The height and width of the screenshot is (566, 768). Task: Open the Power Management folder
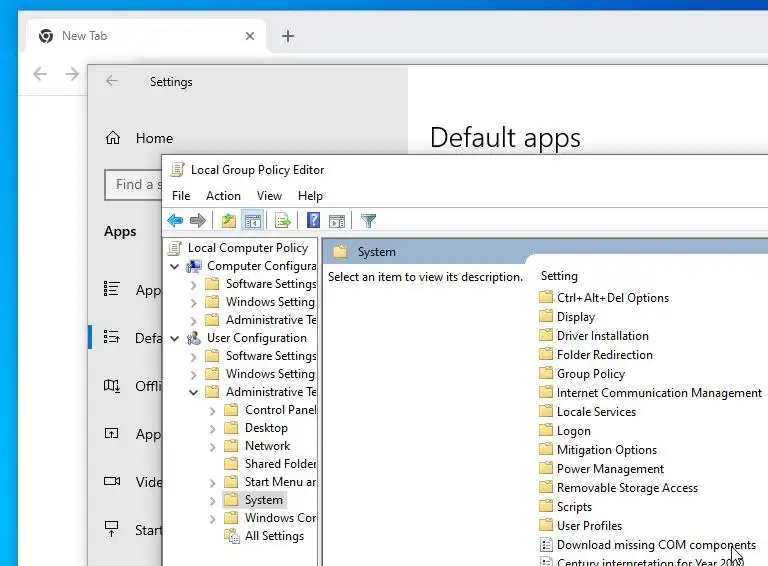602,469
